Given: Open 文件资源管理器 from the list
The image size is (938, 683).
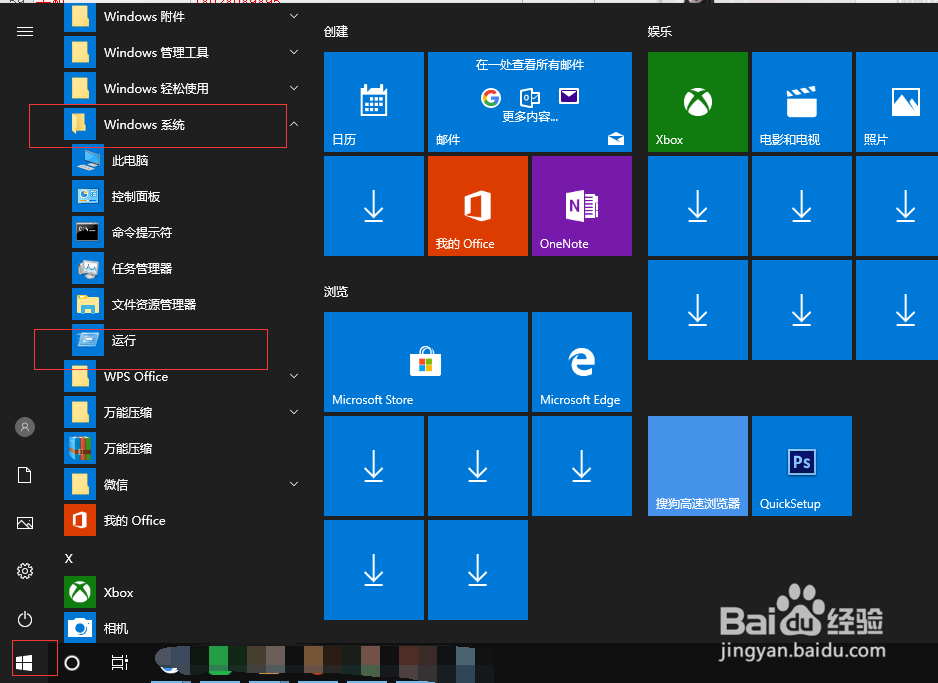Looking at the screenshot, I should [185, 304].
